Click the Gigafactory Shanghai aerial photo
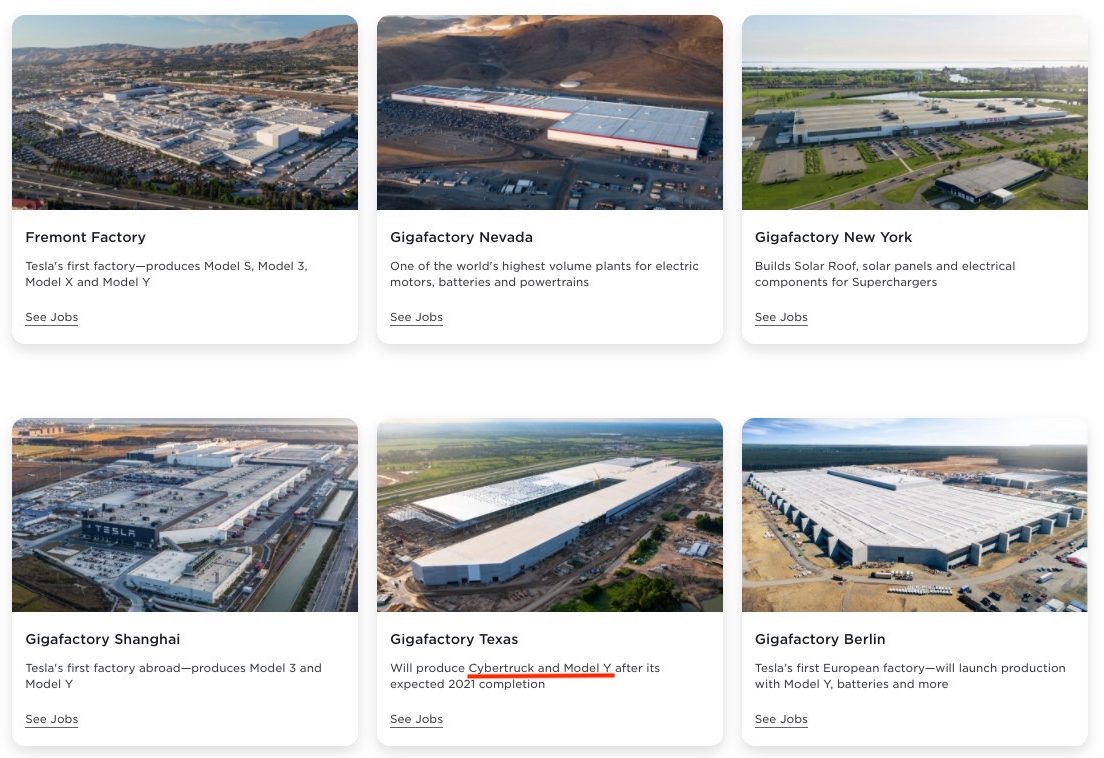This screenshot has width=1104, height=758. 184,514
